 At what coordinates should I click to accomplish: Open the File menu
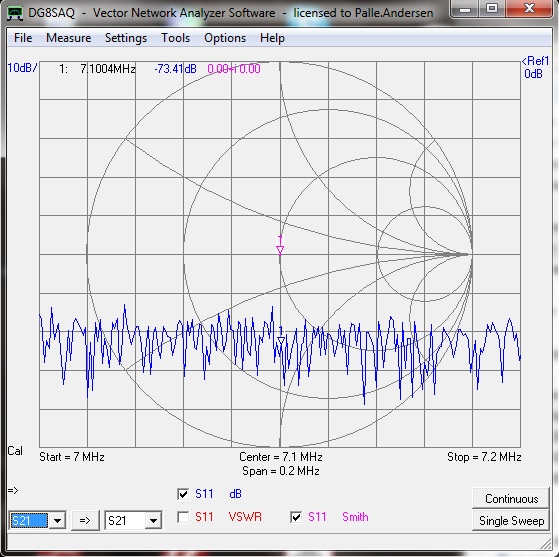tap(23, 38)
